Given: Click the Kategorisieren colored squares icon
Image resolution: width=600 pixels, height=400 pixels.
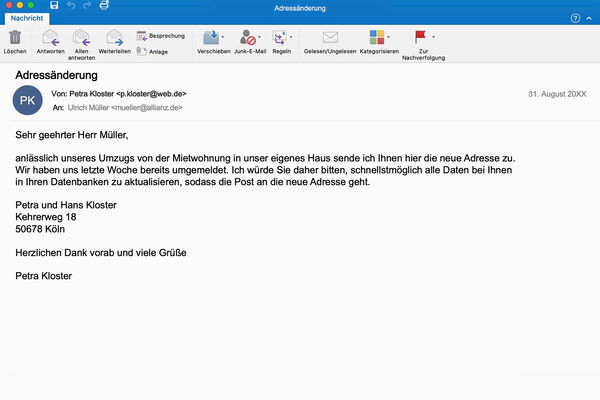Looking at the screenshot, I should (x=377, y=38).
